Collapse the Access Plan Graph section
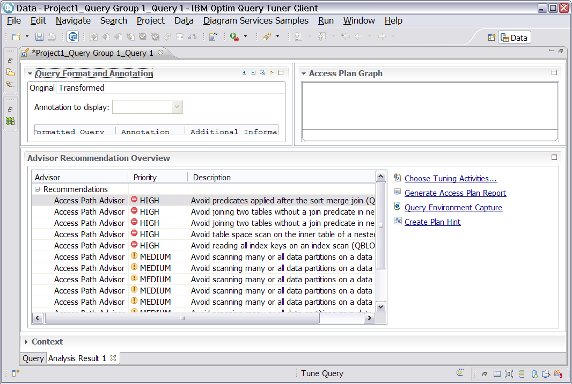 click(x=303, y=73)
